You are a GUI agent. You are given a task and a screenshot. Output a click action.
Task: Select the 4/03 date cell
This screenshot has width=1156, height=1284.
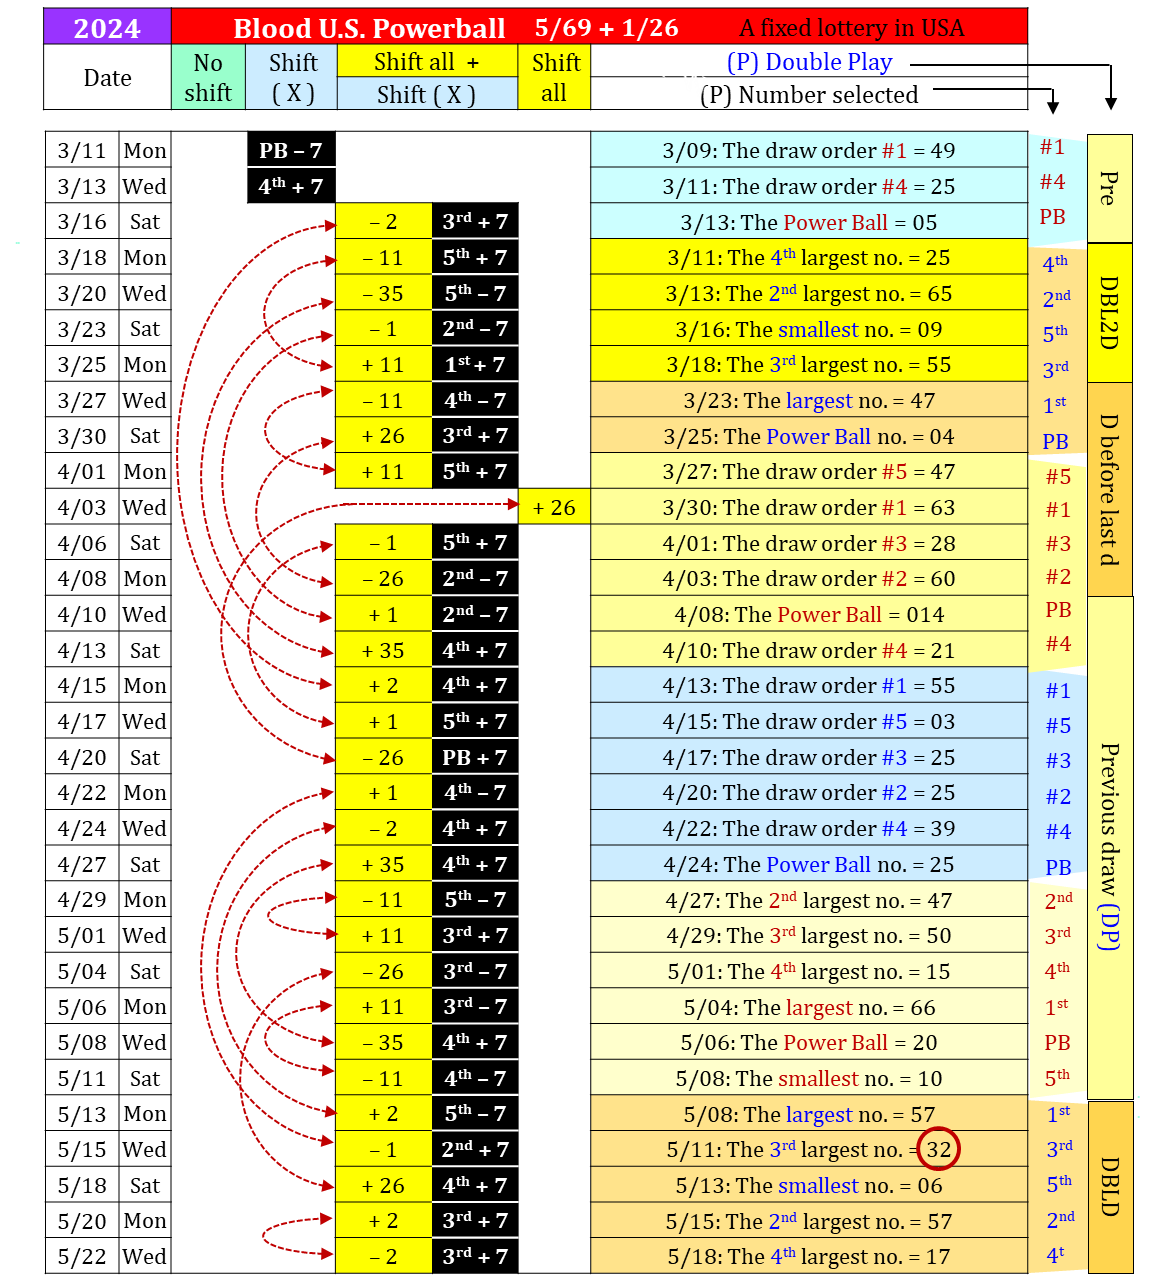coord(82,507)
